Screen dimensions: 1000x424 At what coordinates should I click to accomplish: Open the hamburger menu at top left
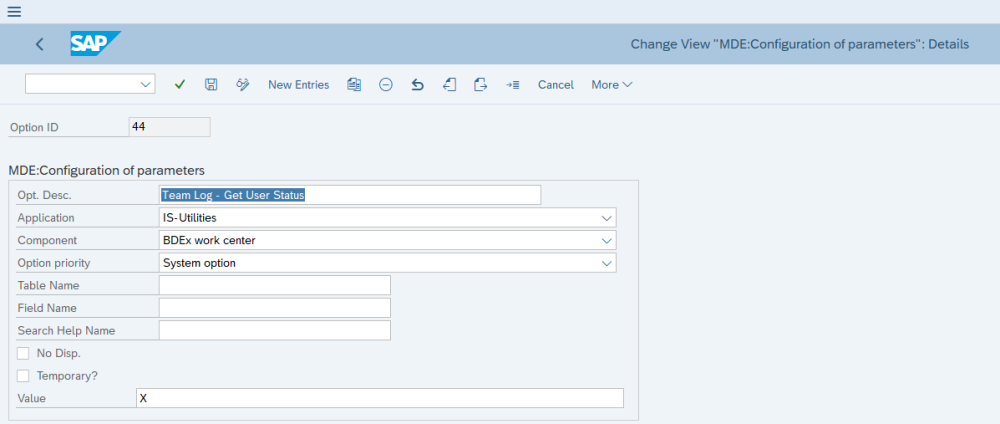click(x=14, y=11)
